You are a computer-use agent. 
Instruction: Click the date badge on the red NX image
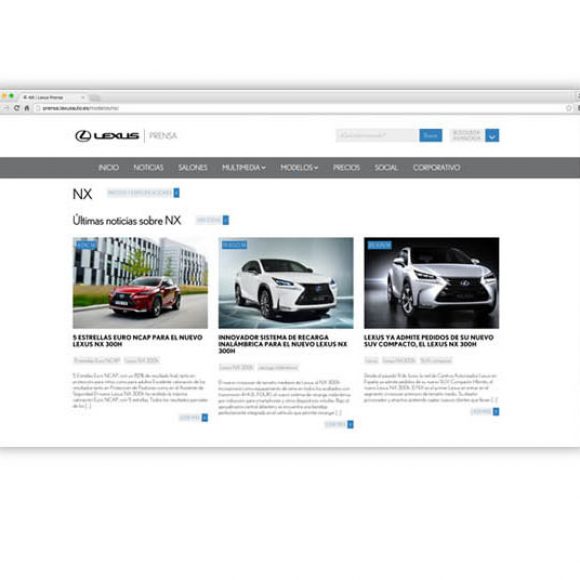[x=86, y=245]
